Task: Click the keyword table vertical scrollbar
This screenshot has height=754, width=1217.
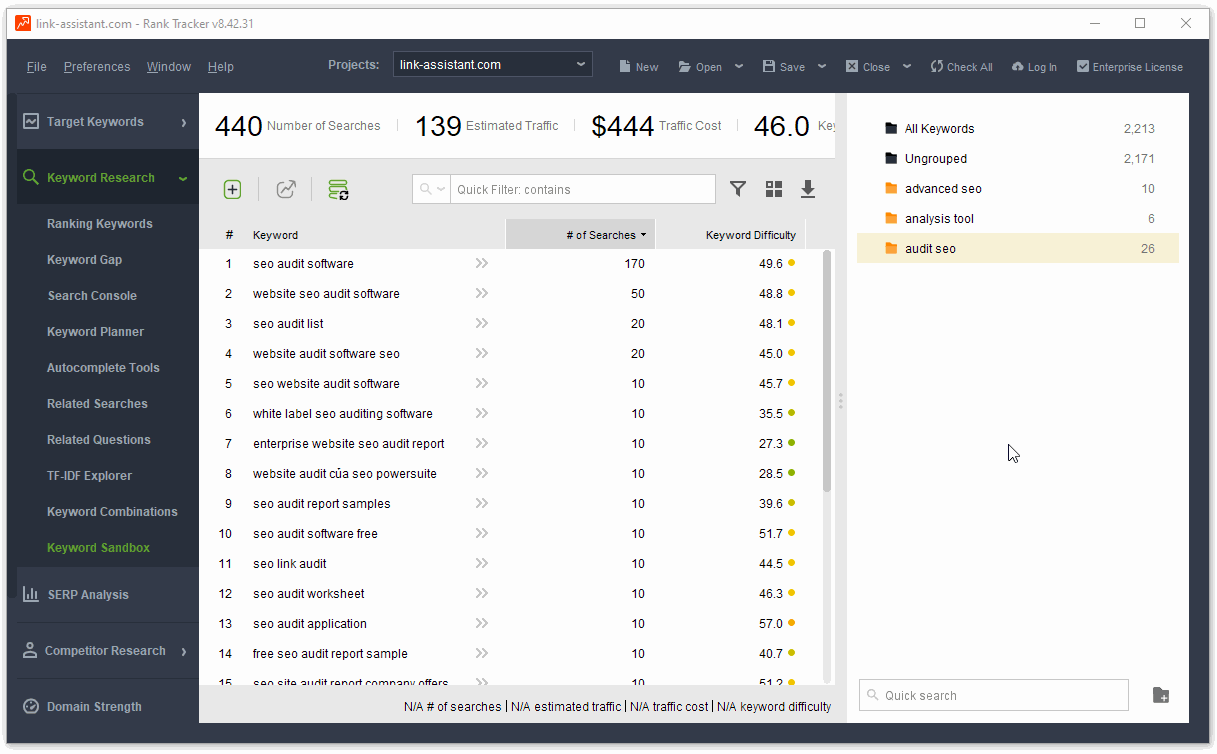Action: point(827,370)
